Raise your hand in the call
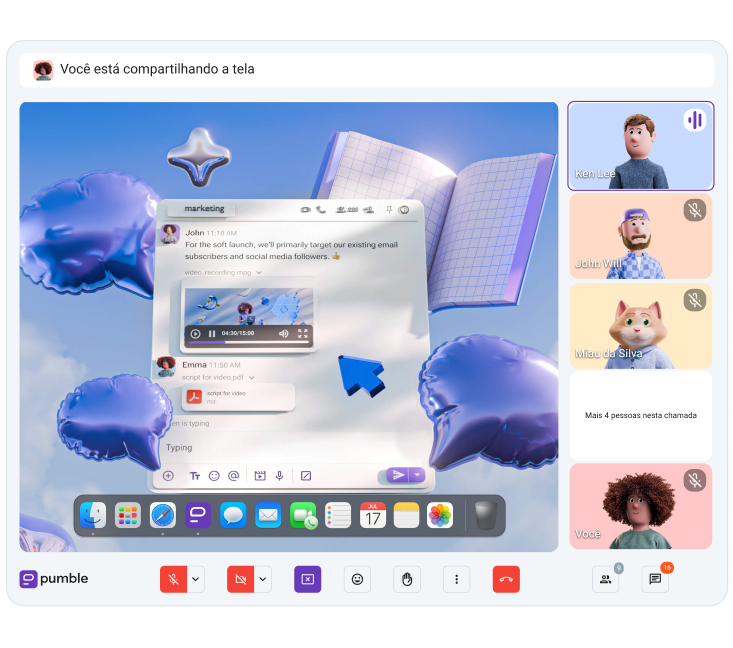This screenshot has height=648, width=733. 407,579
